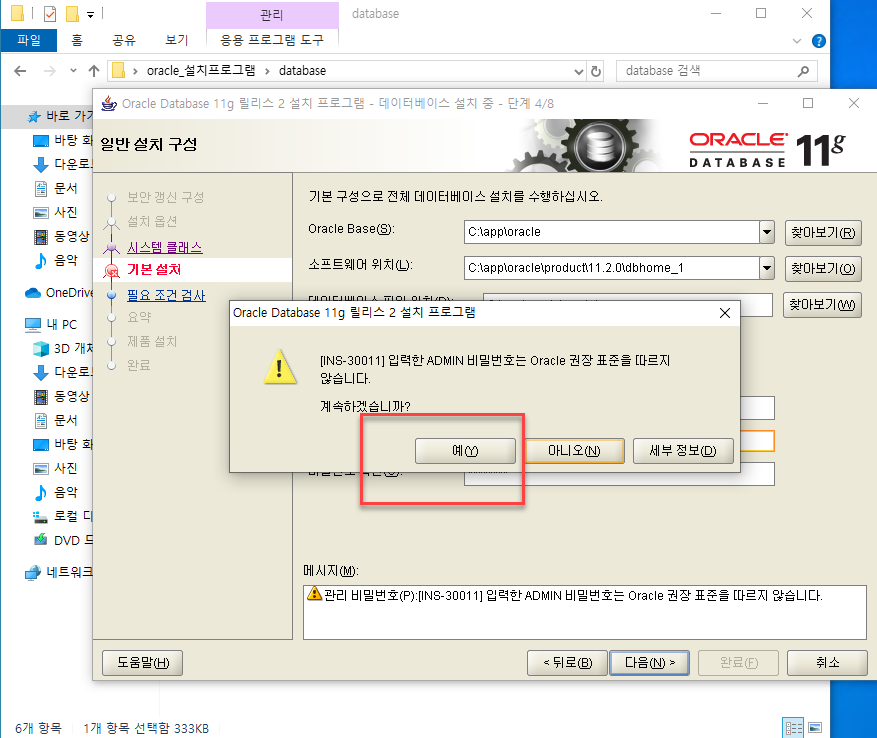Open the 공유 ribbon tab in Explorer
Image resolution: width=877 pixels, height=738 pixels.
[x=124, y=40]
